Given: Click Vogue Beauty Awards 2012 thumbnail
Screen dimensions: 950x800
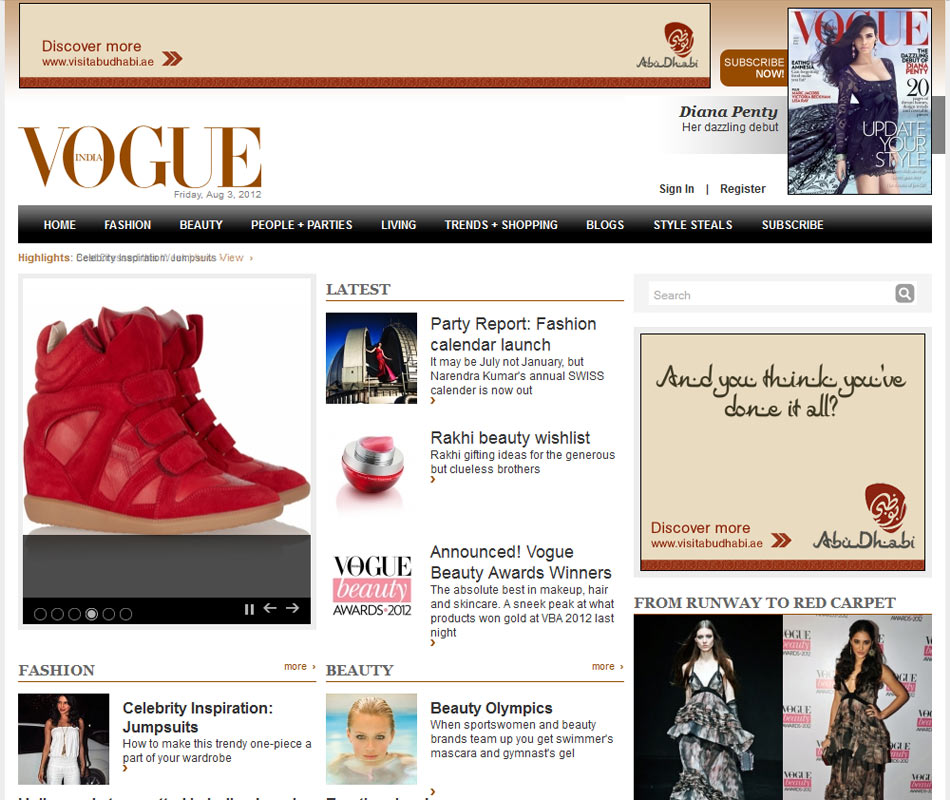Looking at the screenshot, I should [371, 586].
